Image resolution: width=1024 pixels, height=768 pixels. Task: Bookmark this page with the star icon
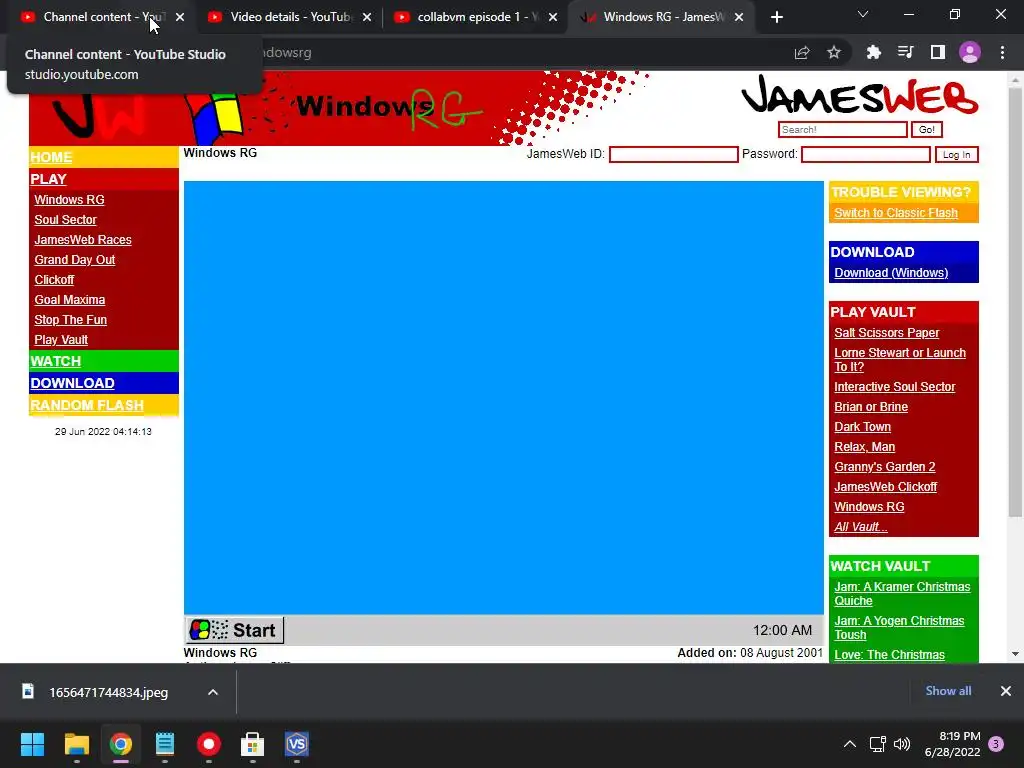(x=834, y=53)
